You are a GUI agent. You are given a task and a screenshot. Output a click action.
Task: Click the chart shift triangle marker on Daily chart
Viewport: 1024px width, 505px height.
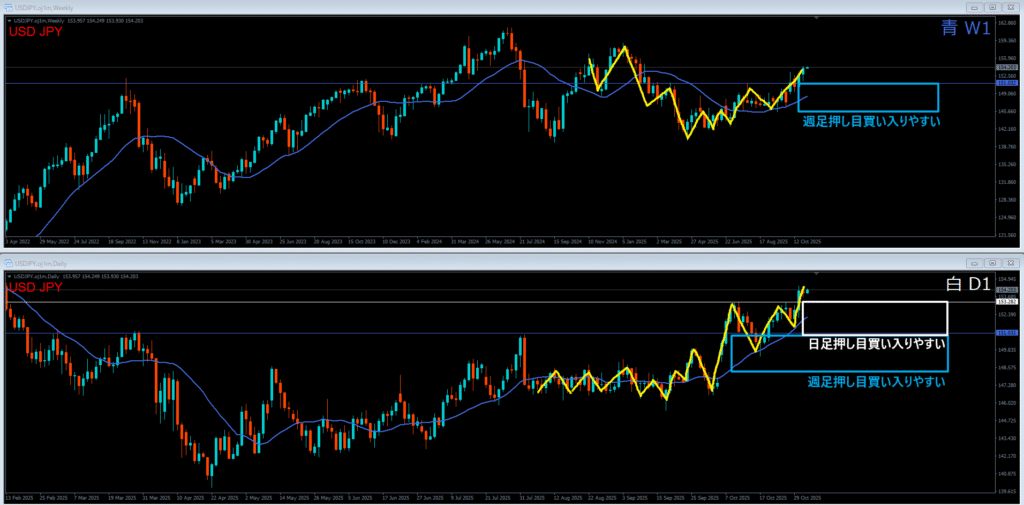click(817, 273)
